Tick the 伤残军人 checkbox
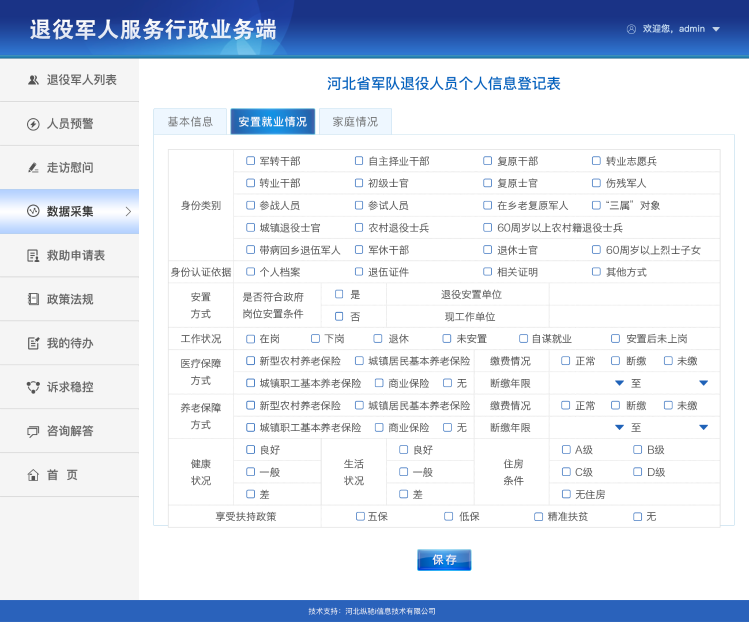The width and height of the screenshot is (749, 622). tap(597, 183)
